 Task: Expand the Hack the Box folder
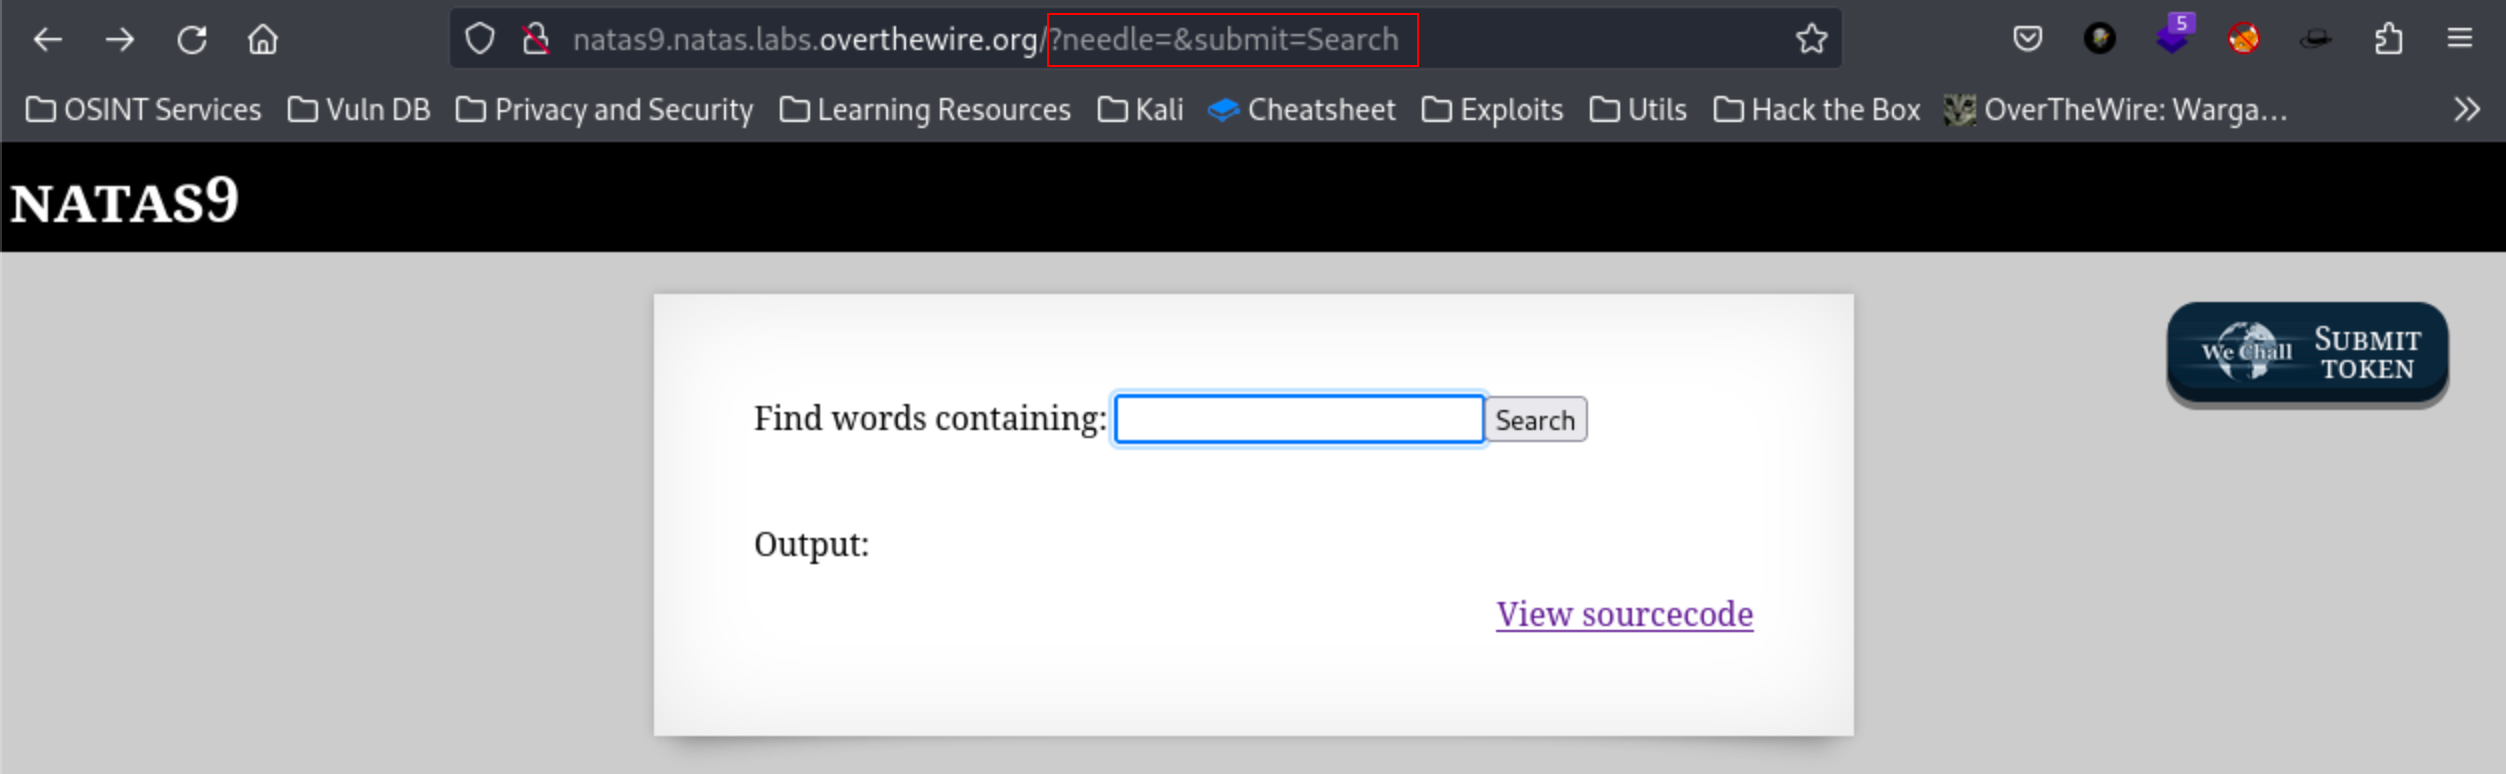(1816, 109)
